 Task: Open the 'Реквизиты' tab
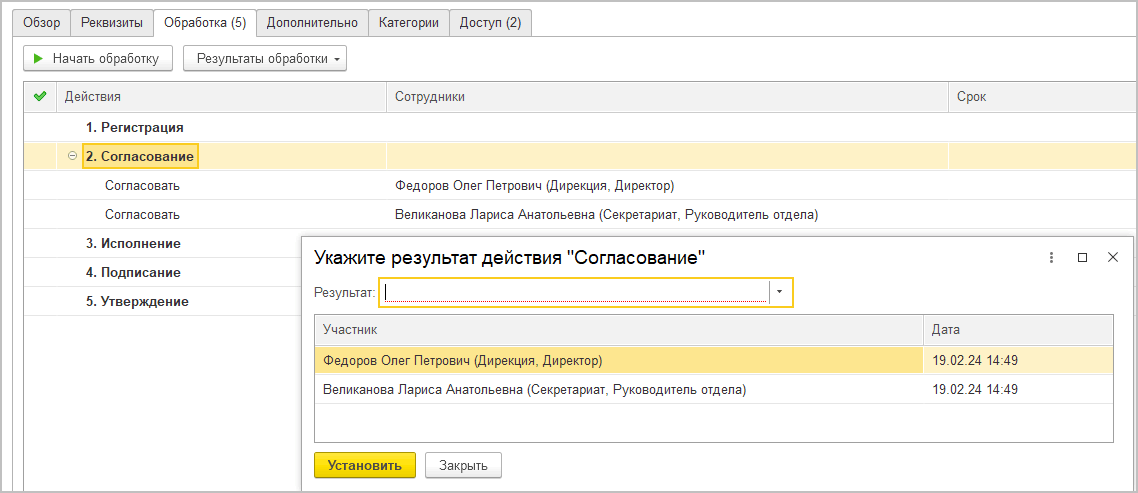[x=111, y=22]
